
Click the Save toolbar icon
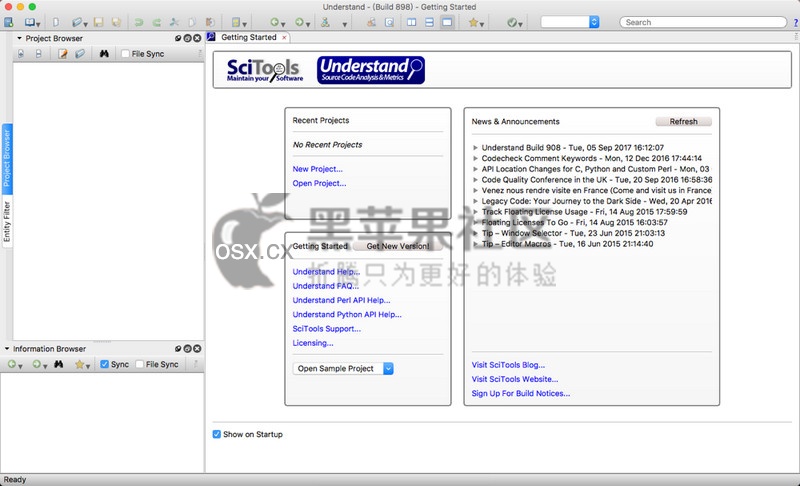(x=98, y=22)
